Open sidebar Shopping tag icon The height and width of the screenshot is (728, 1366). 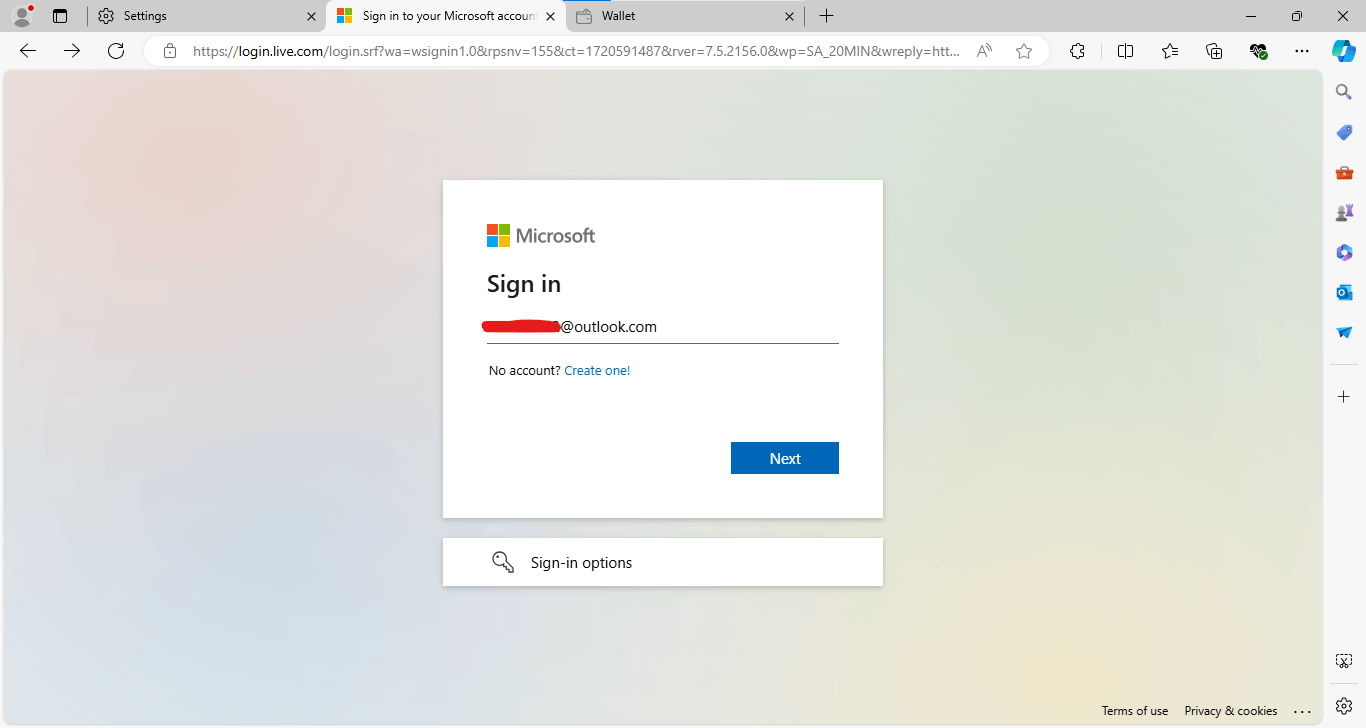click(x=1344, y=132)
